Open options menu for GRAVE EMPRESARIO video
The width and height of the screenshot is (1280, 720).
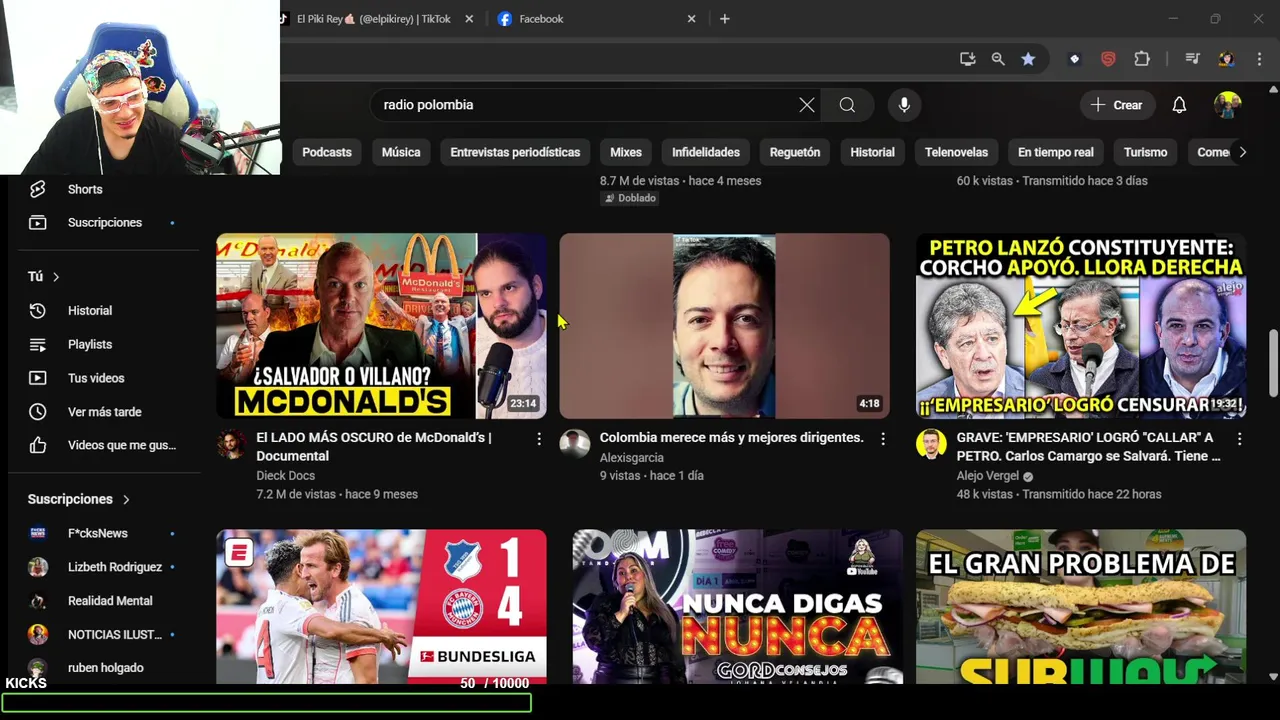(1239, 439)
